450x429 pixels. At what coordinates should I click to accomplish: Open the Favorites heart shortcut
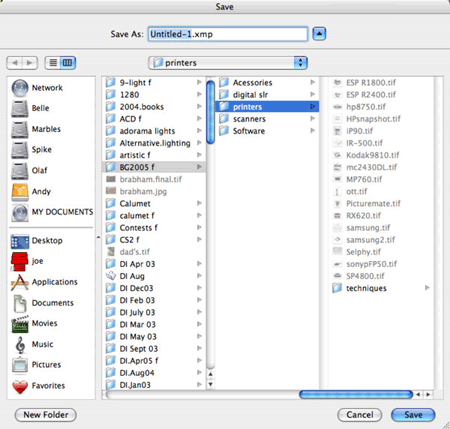38,386
